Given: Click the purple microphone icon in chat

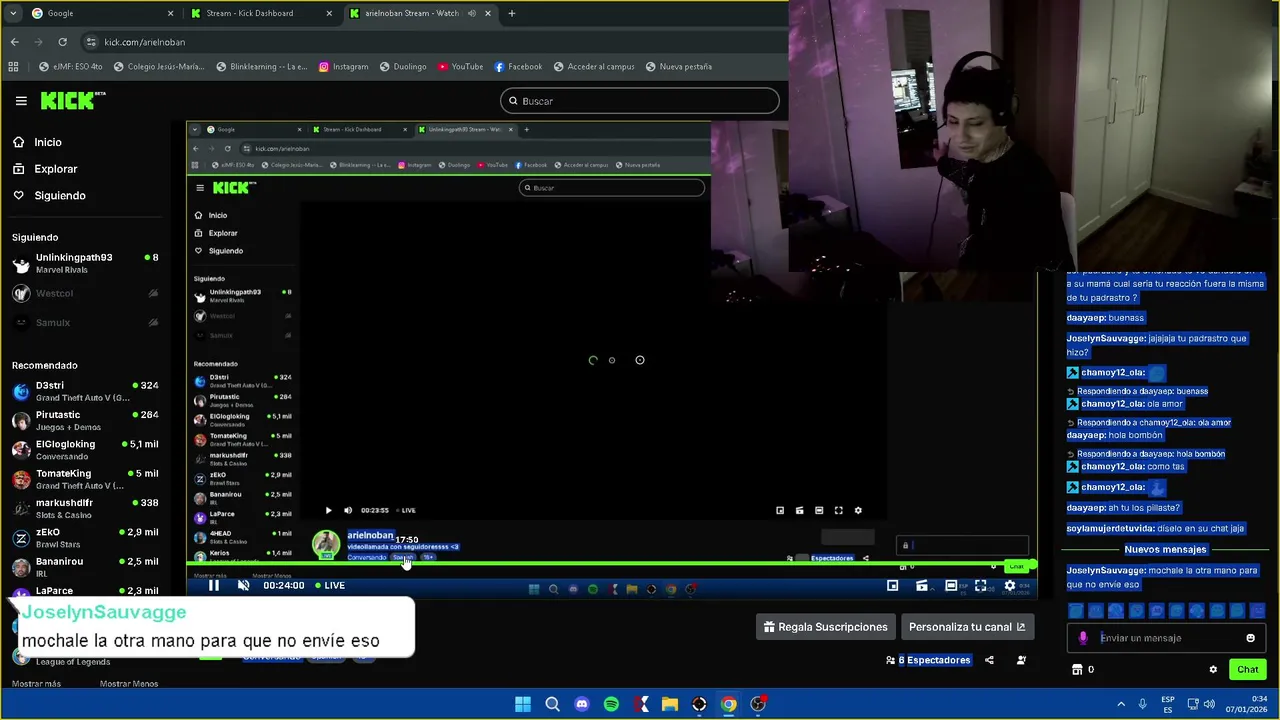Looking at the screenshot, I should pyautogui.click(x=1083, y=638).
